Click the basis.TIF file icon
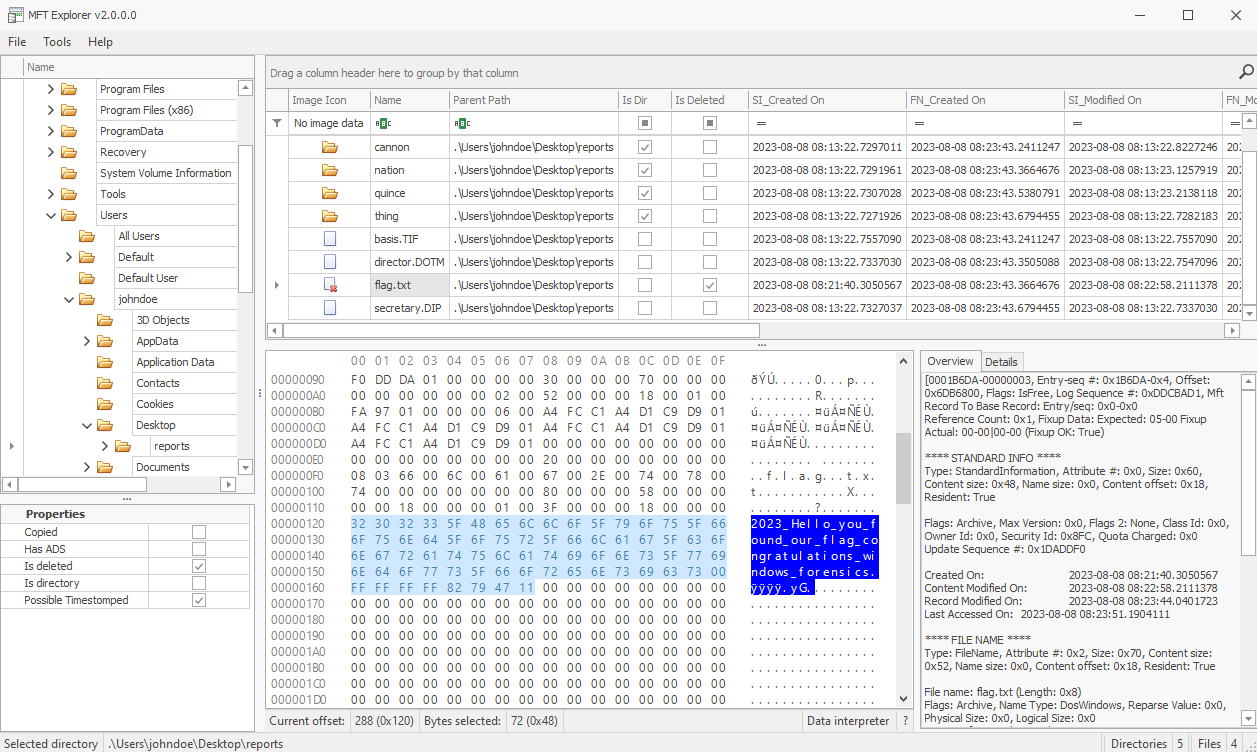1257x752 pixels. (x=329, y=239)
